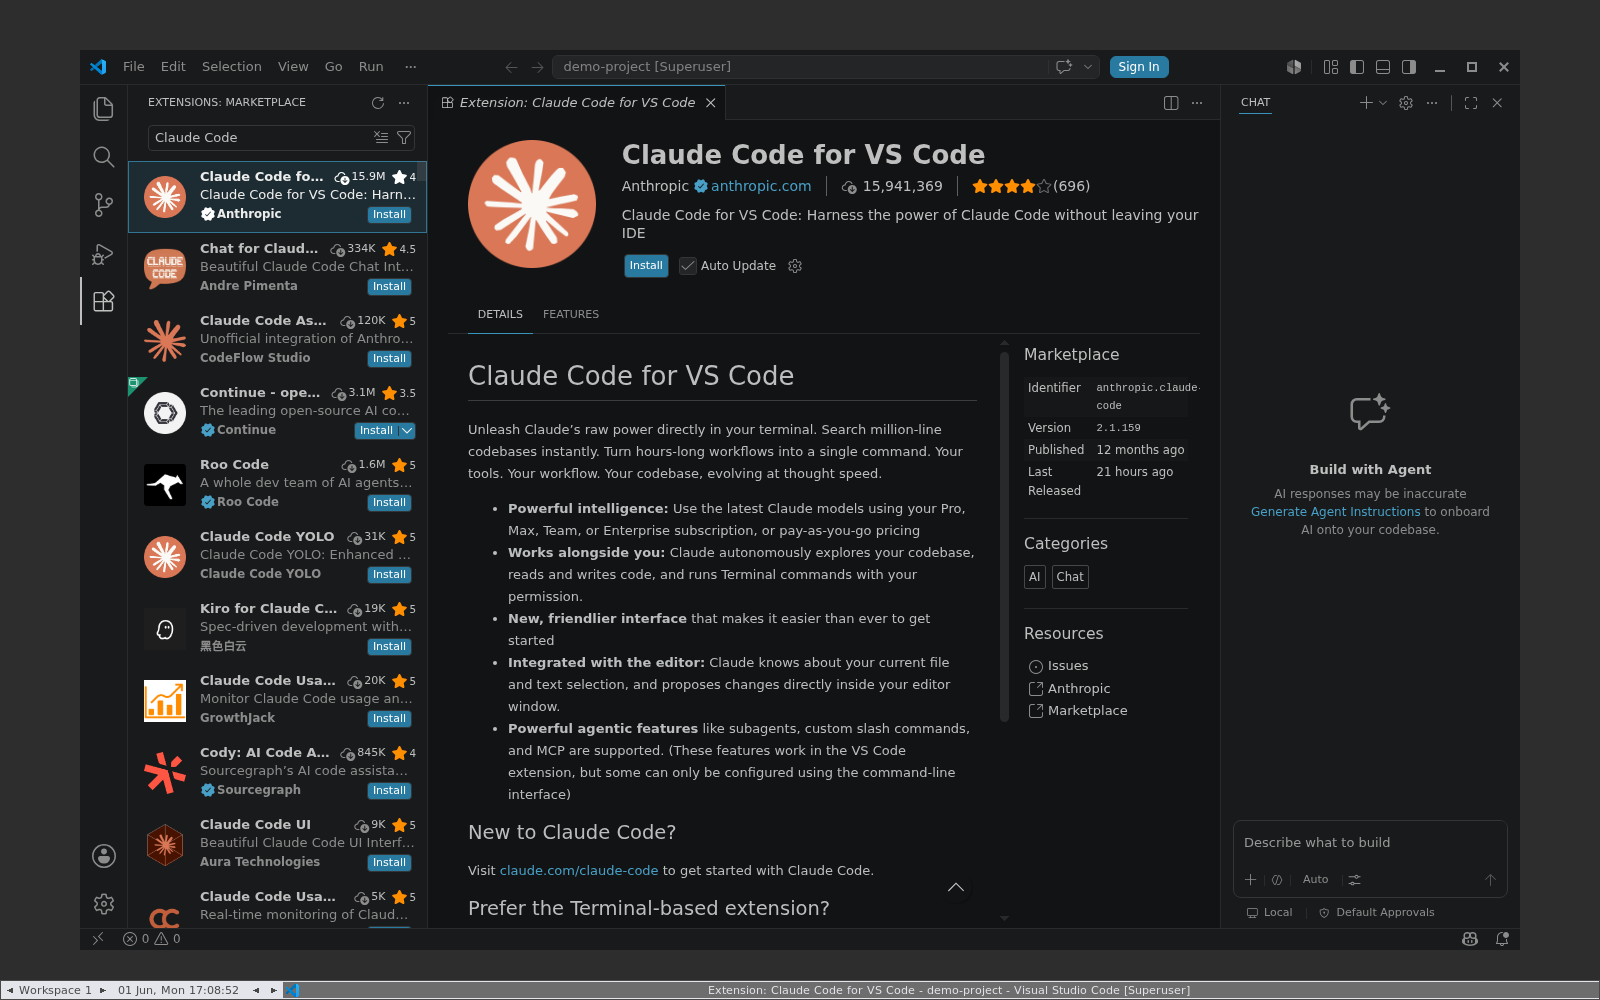Screen dimensions: 1600x1000
Task: Open Extensions panel more actions menu
Action: point(404,103)
